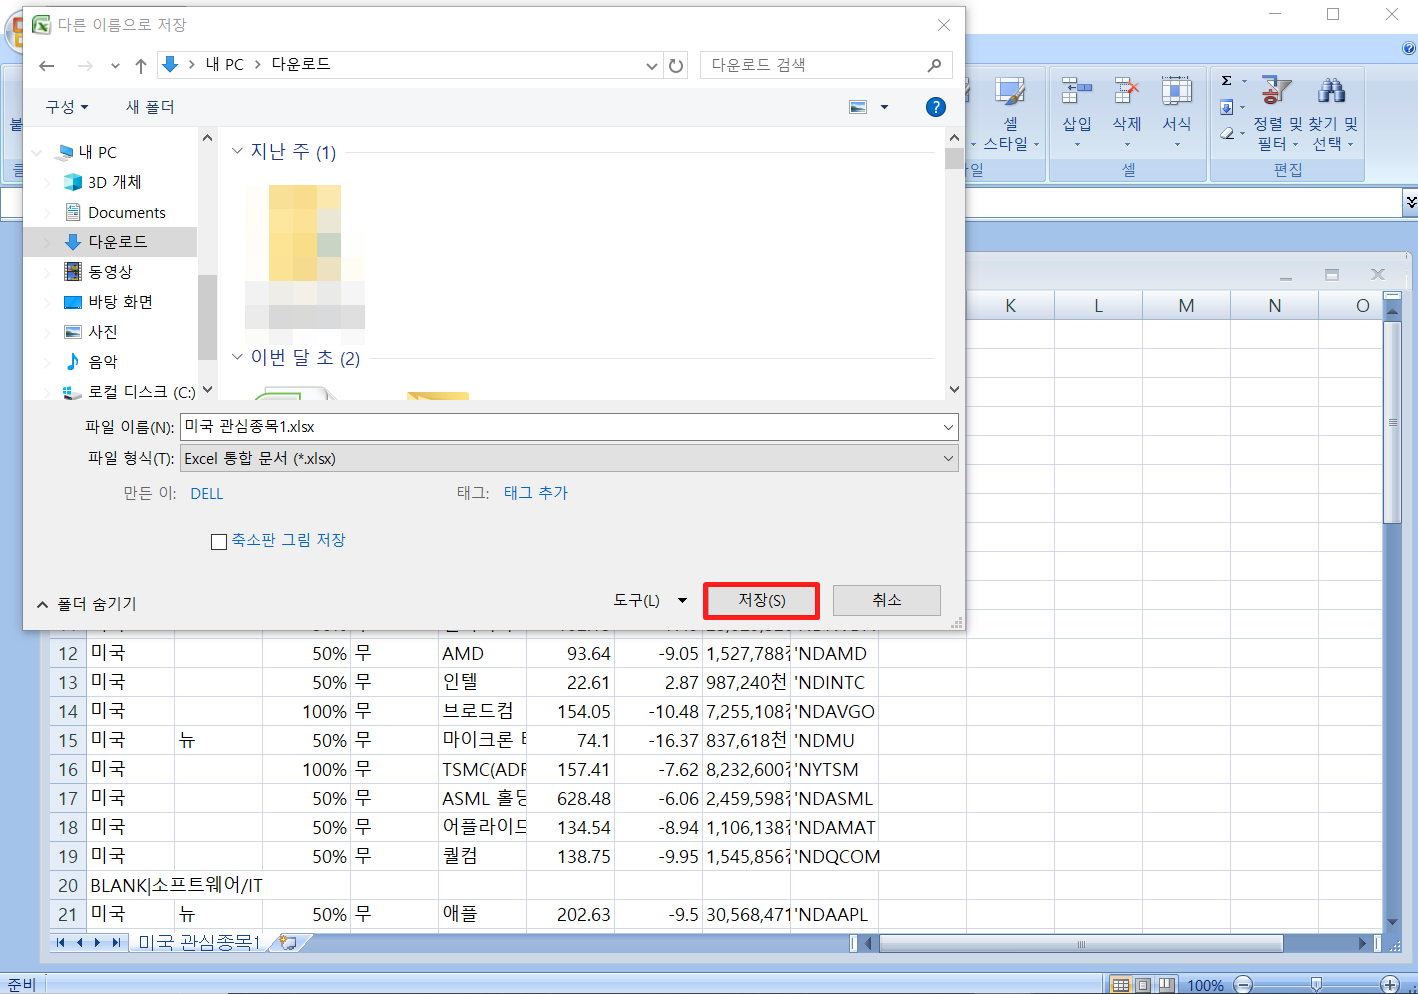Screen dimensions: 1418x994
Task: Select Documents in the folder tree
Action: point(127,212)
